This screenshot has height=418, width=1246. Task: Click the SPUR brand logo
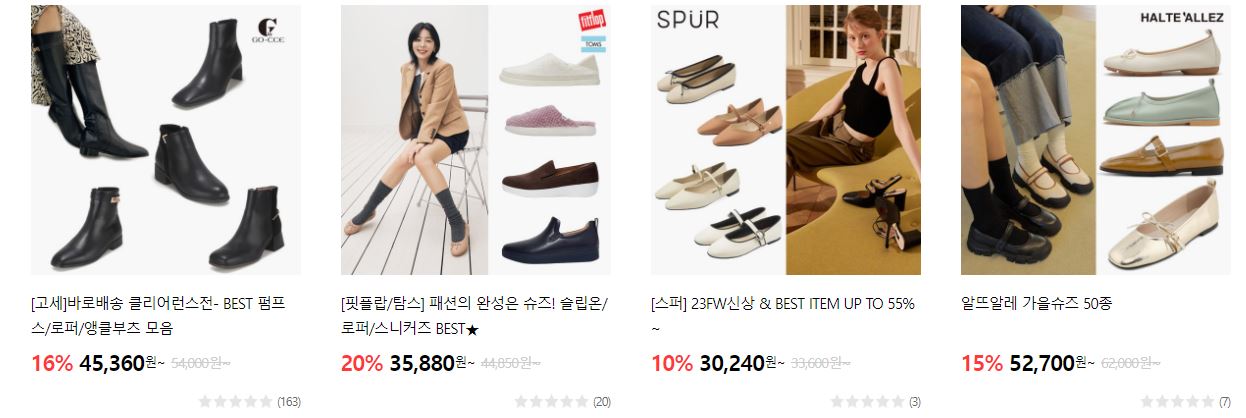click(x=688, y=21)
